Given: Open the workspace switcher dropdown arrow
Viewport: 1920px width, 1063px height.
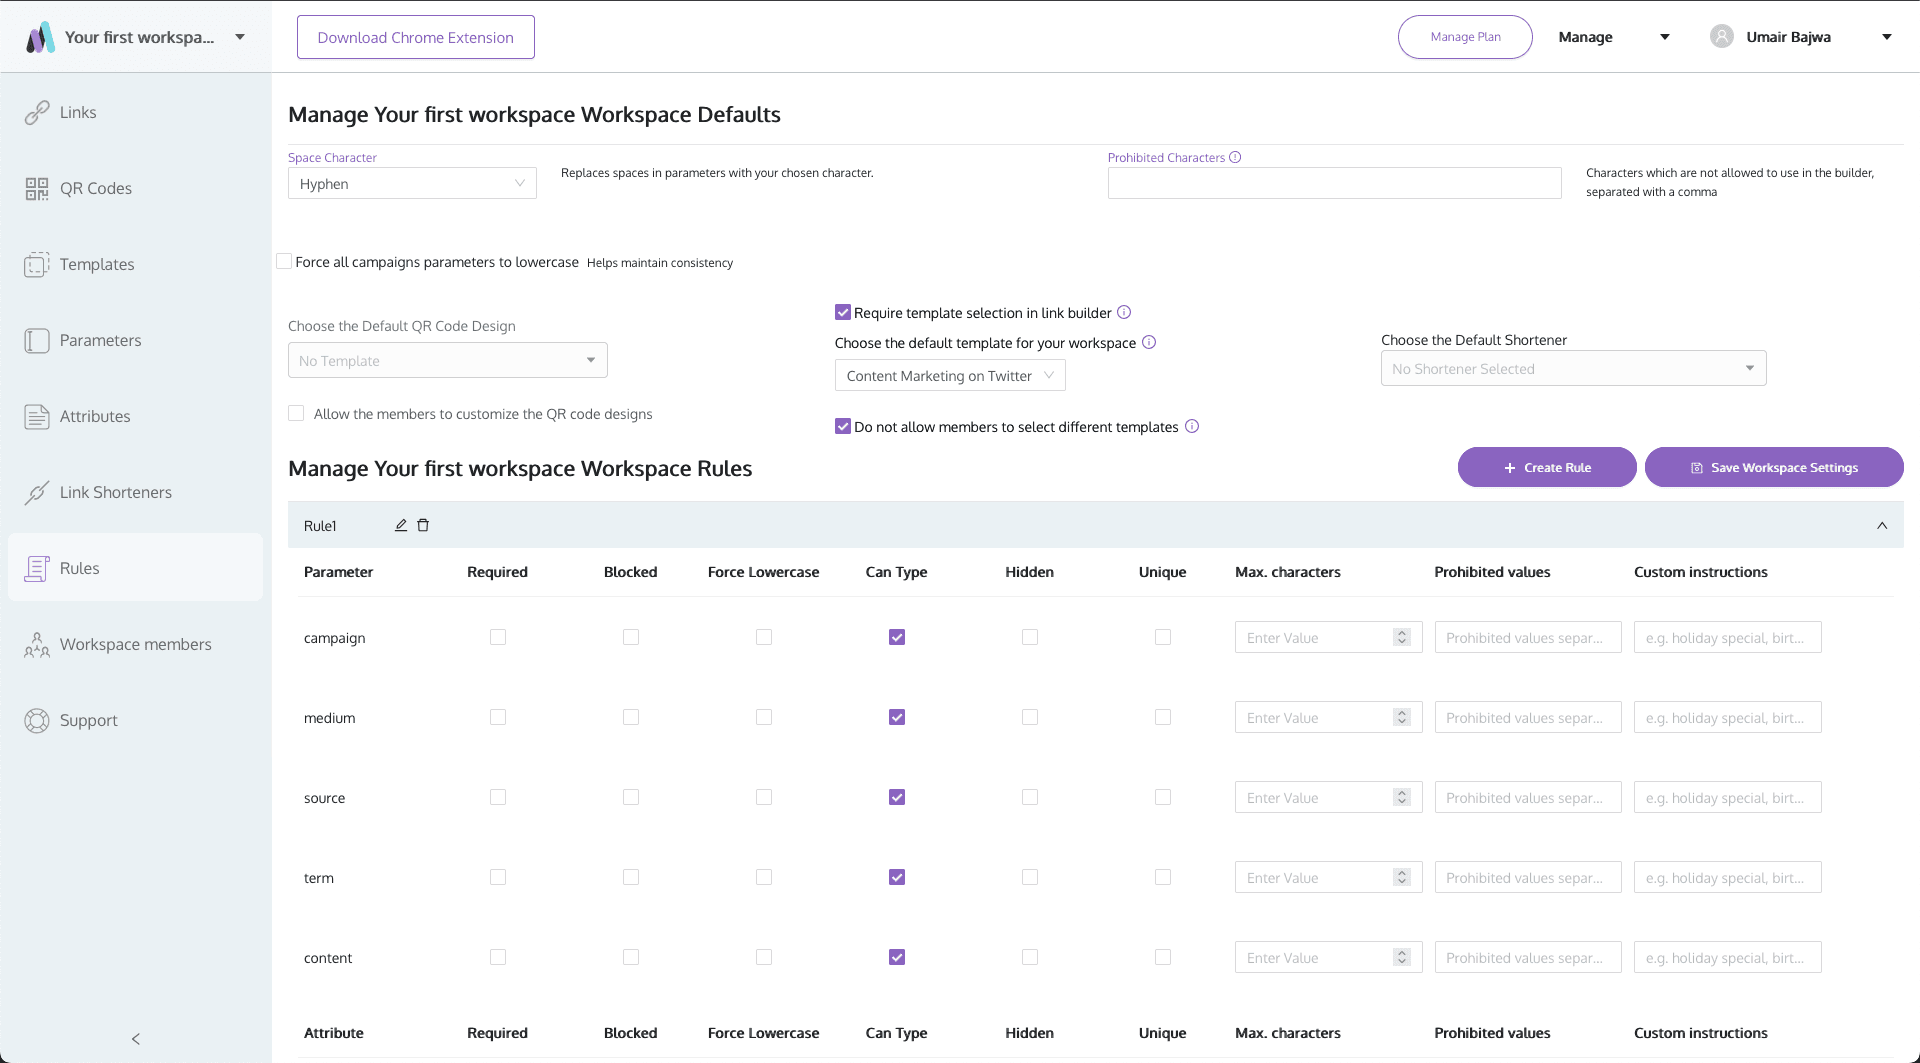Looking at the screenshot, I should pyautogui.click(x=240, y=37).
